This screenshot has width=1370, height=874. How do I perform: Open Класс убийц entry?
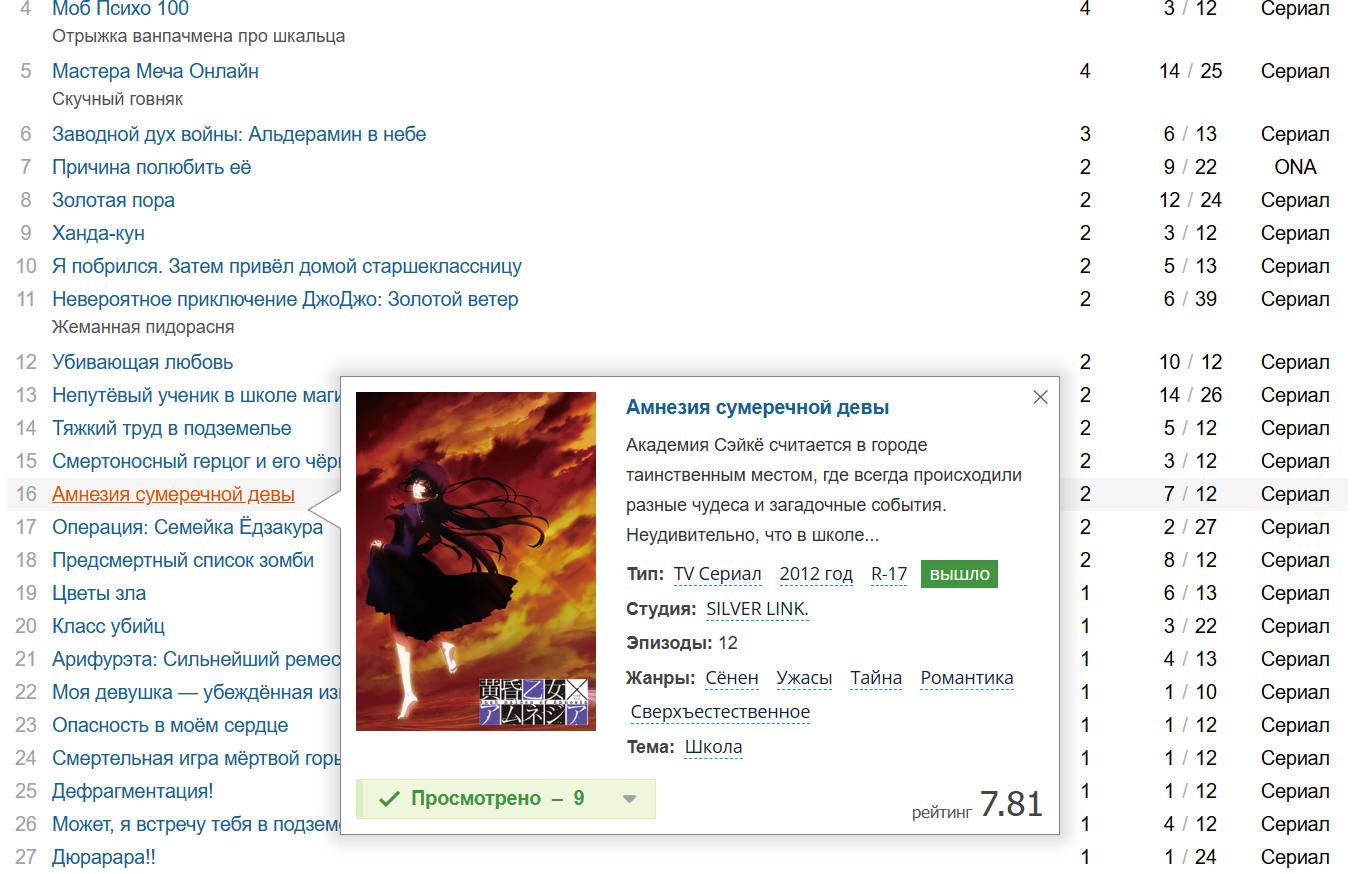(108, 626)
